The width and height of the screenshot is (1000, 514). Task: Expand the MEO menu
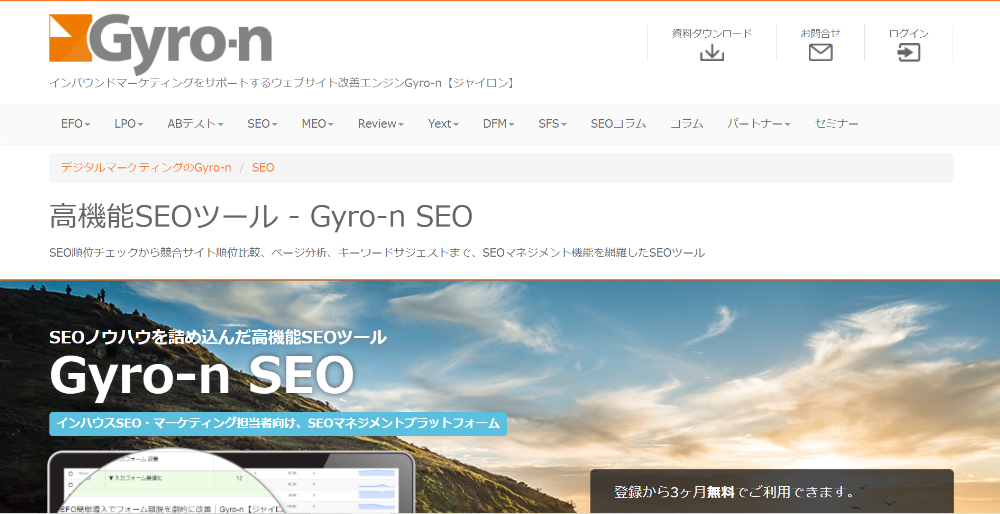click(318, 124)
